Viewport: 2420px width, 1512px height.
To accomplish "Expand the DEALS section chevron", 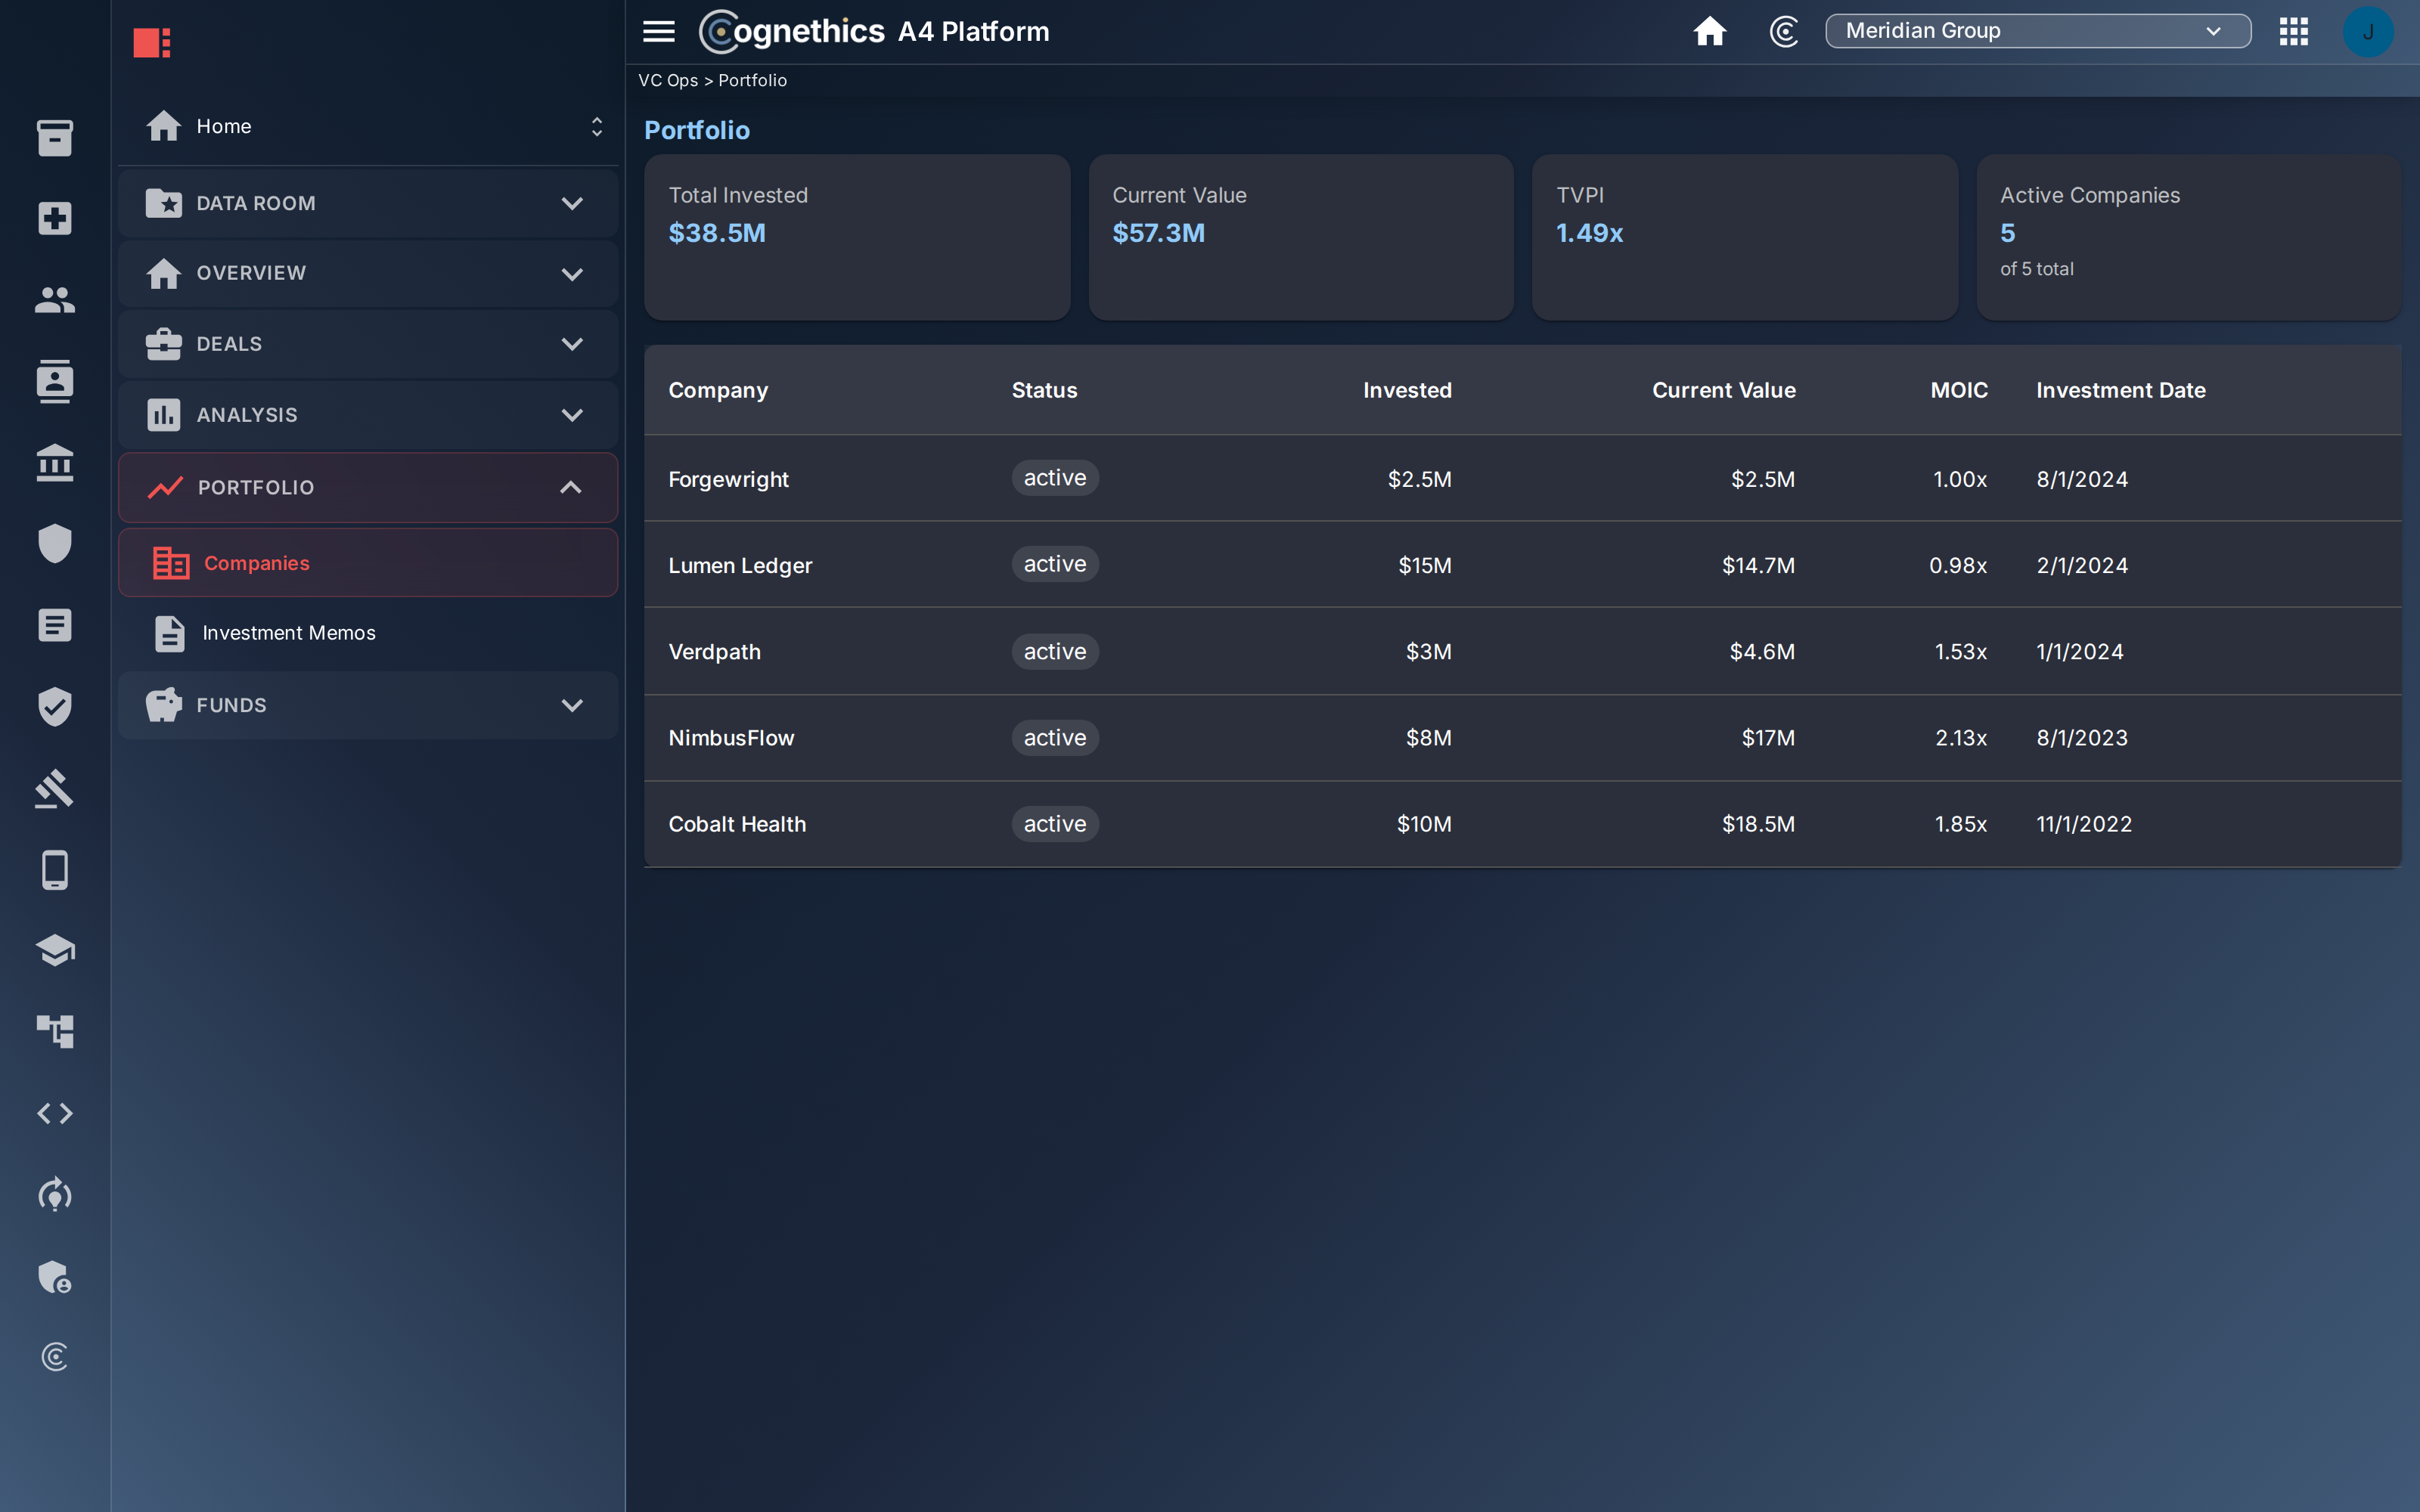I will point(572,344).
